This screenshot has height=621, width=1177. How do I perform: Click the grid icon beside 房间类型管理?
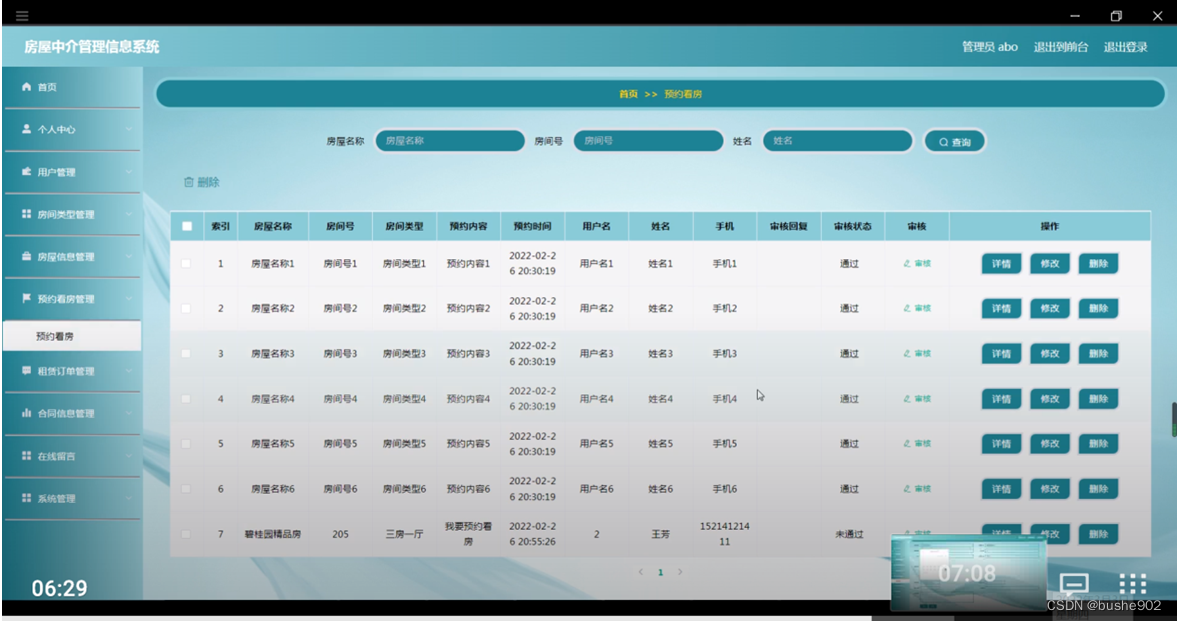[27, 214]
